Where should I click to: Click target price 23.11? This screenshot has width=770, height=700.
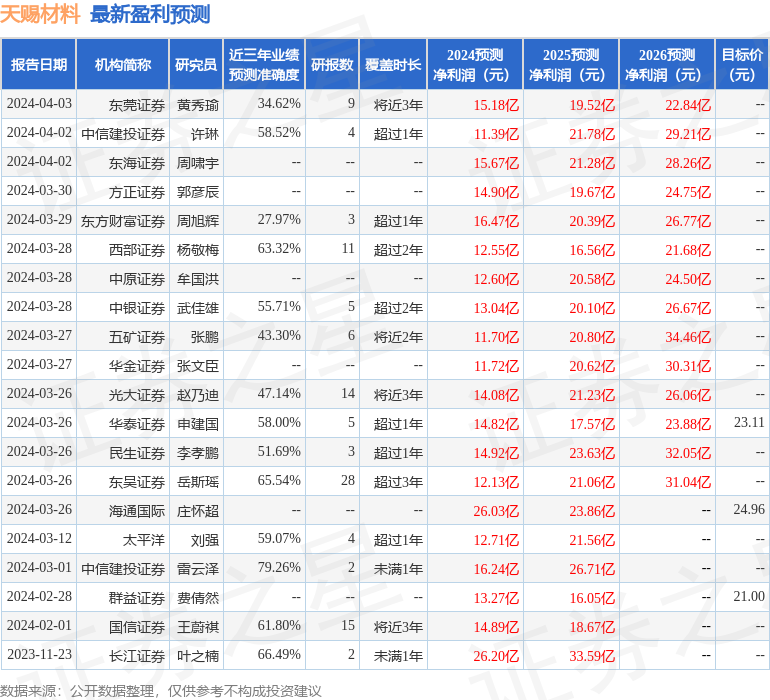click(x=749, y=422)
